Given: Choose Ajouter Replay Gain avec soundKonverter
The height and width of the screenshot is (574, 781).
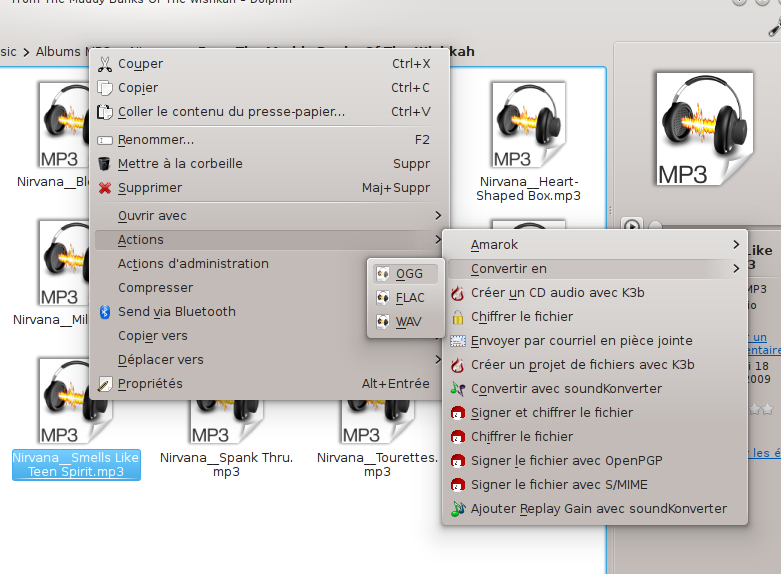Looking at the screenshot, I should (x=595, y=509).
